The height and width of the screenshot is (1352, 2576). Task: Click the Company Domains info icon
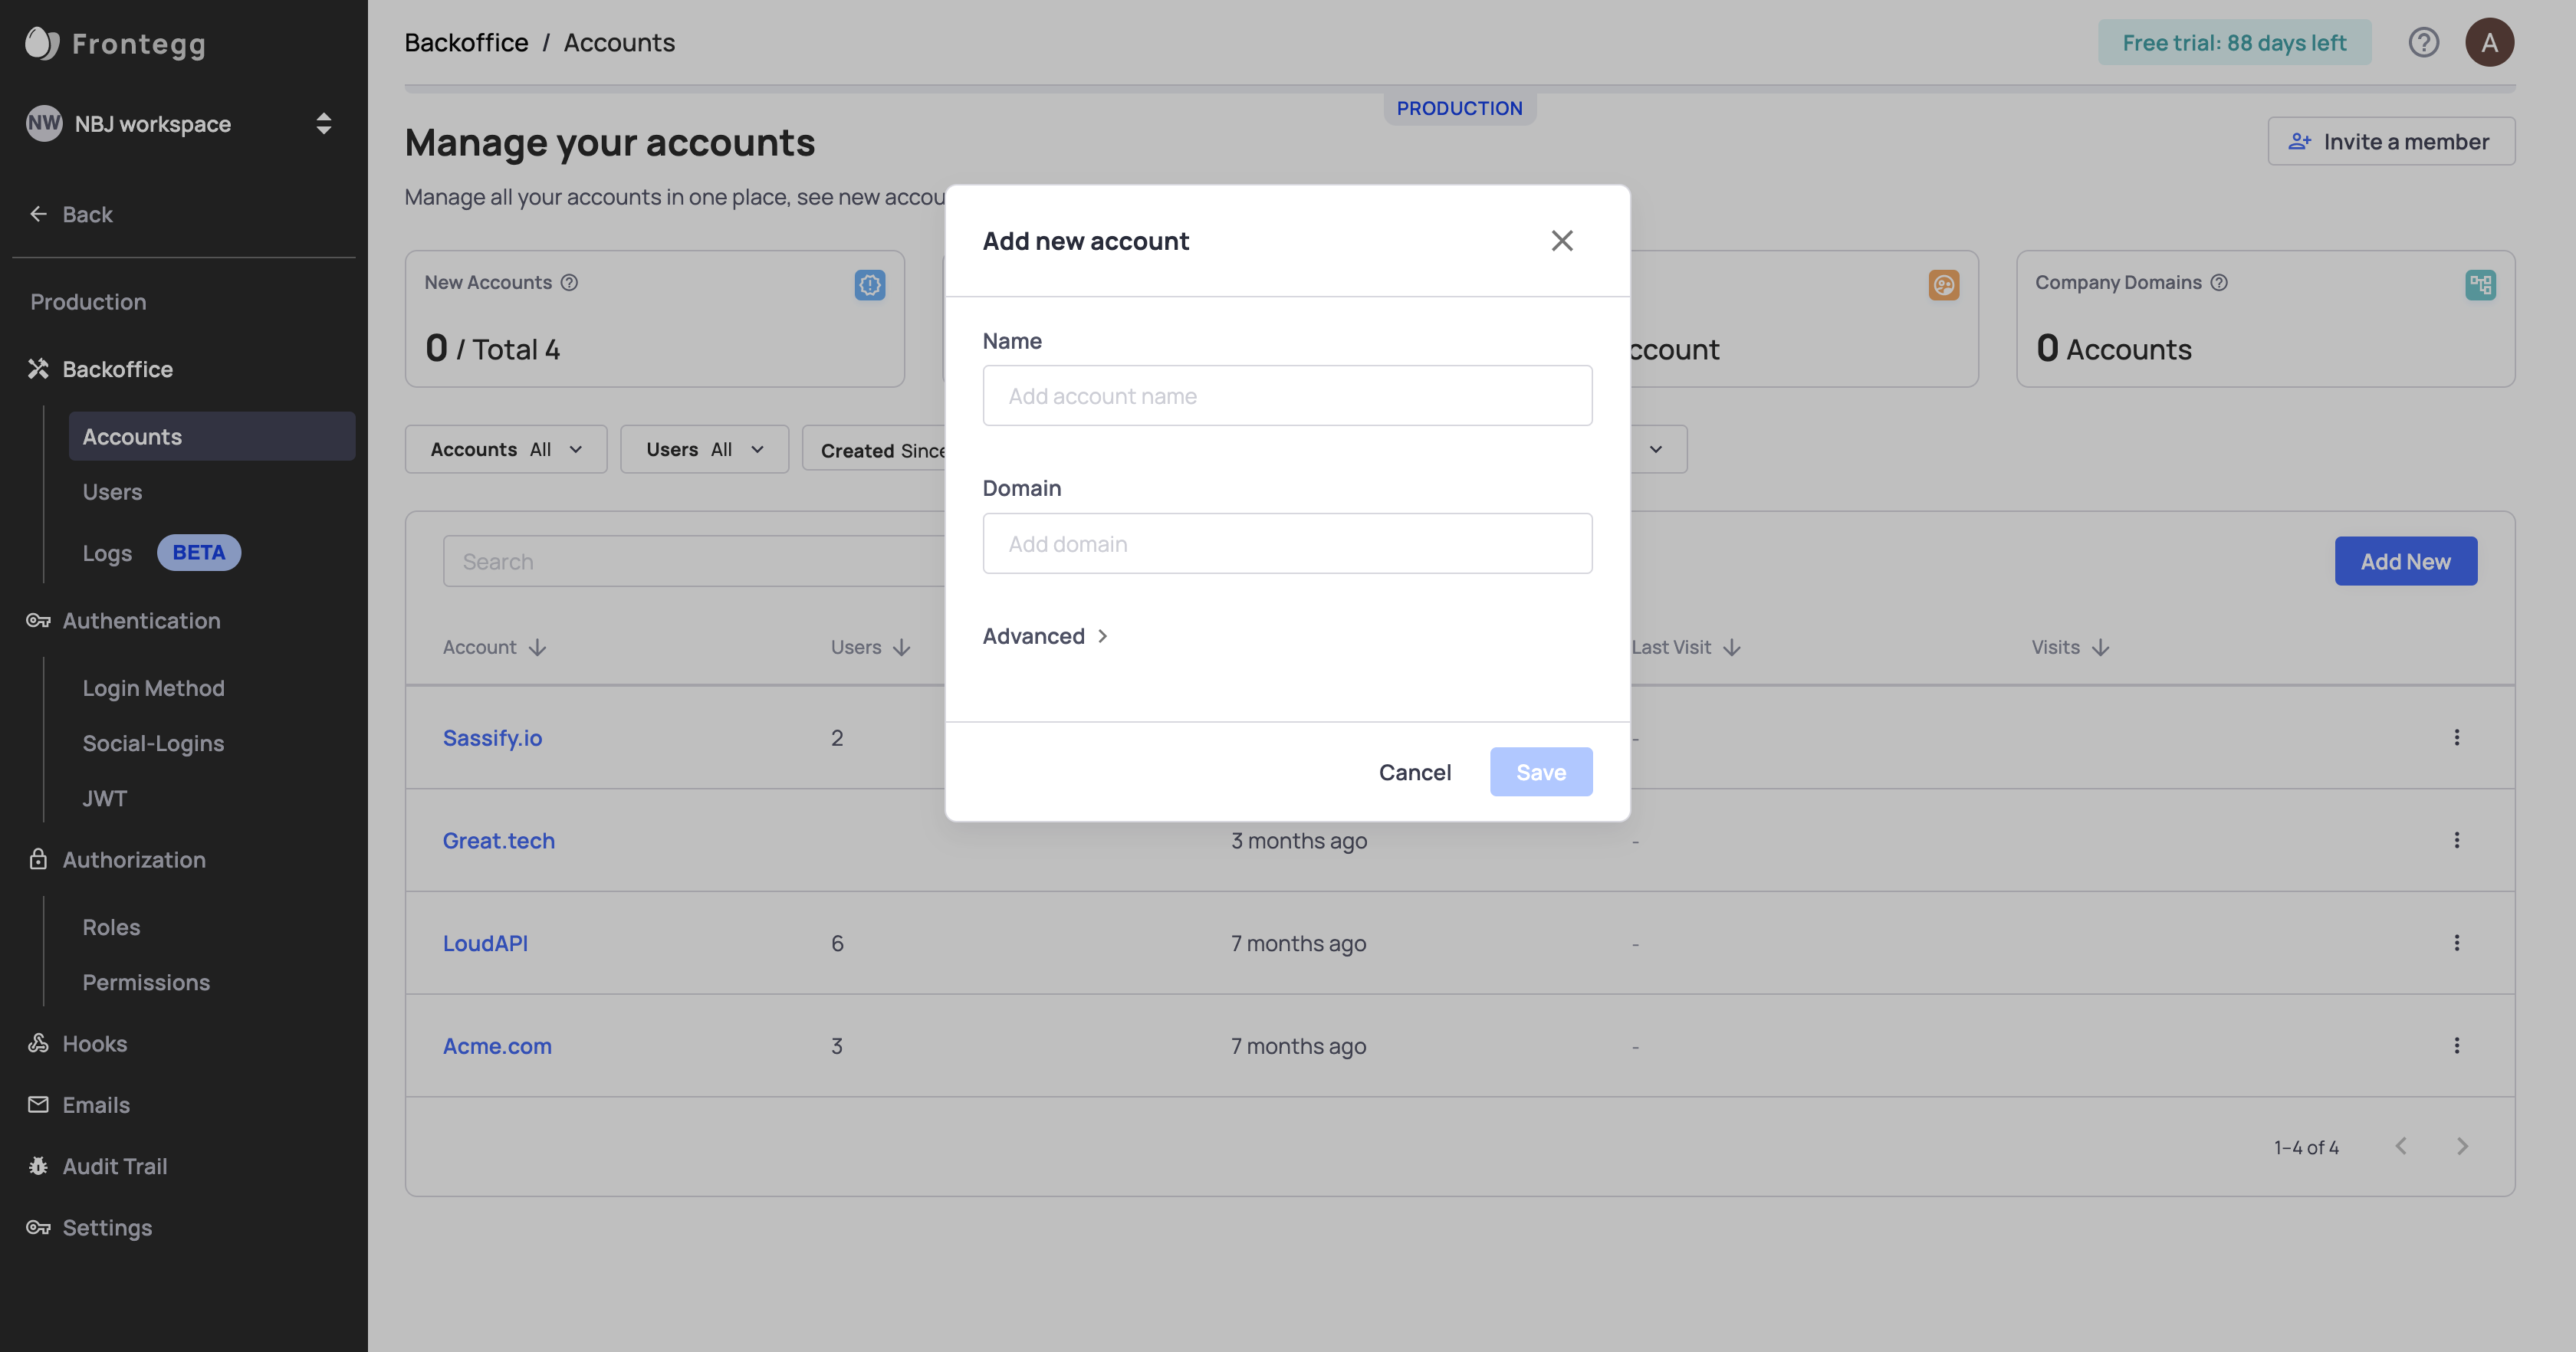point(2219,283)
